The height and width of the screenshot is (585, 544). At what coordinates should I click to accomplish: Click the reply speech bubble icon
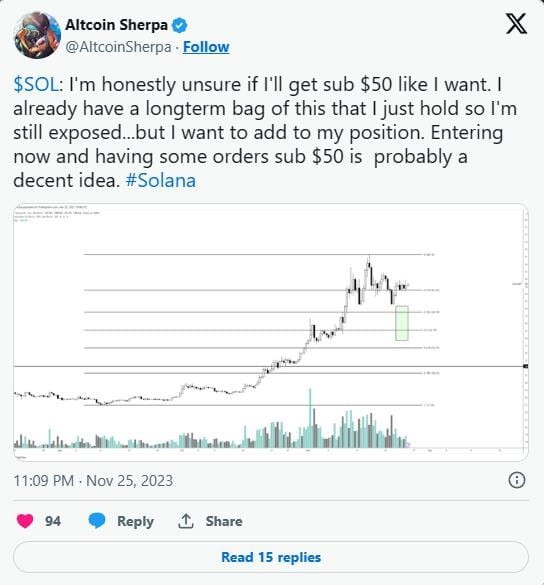tap(97, 520)
